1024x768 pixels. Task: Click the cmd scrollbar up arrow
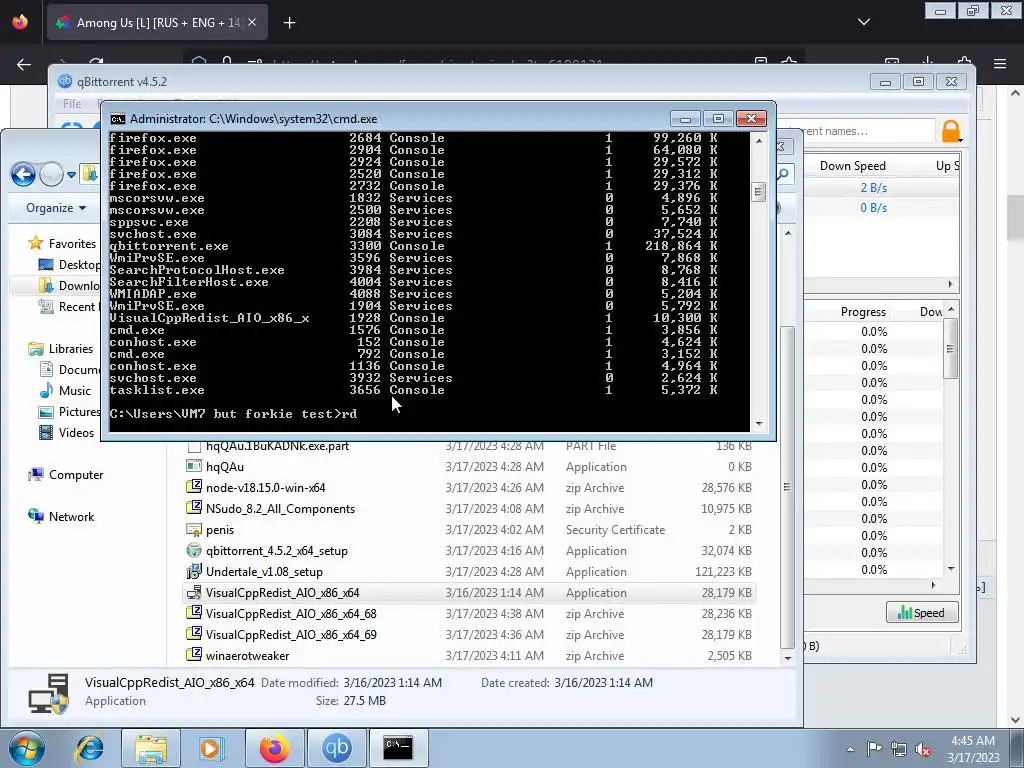click(x=758, y=140)
